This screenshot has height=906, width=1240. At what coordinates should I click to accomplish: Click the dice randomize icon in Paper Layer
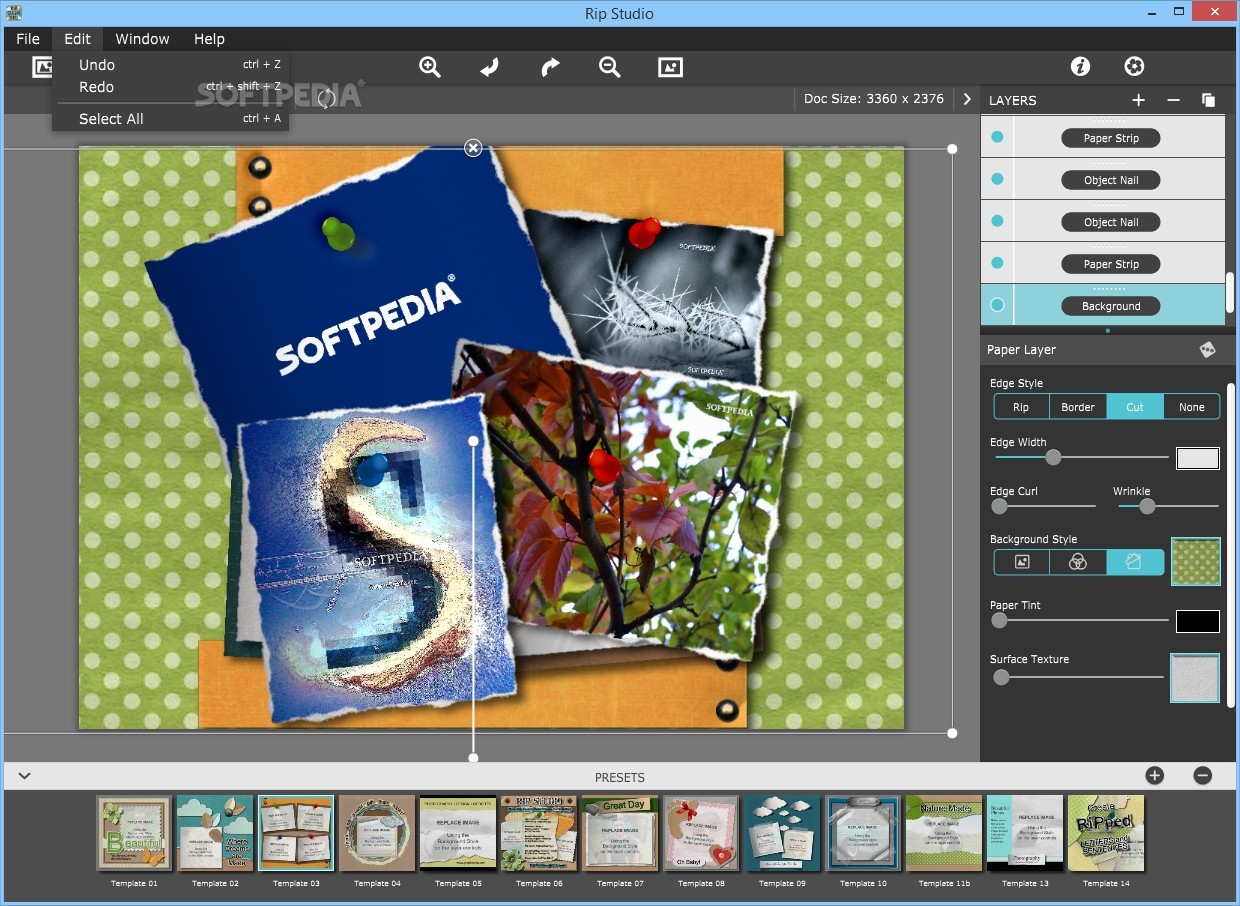click(x=1208, y=349)
